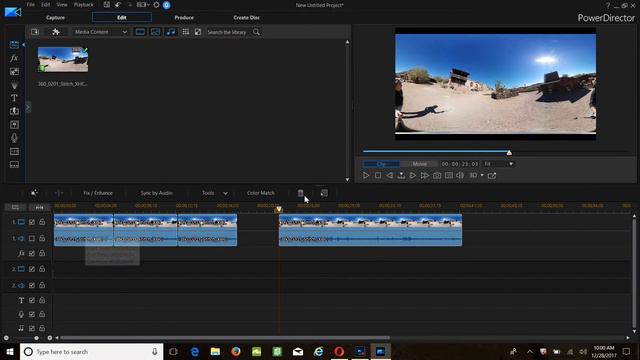
Task: Click the Magic Tools wand icon above timeline
Action: [34, 193]
